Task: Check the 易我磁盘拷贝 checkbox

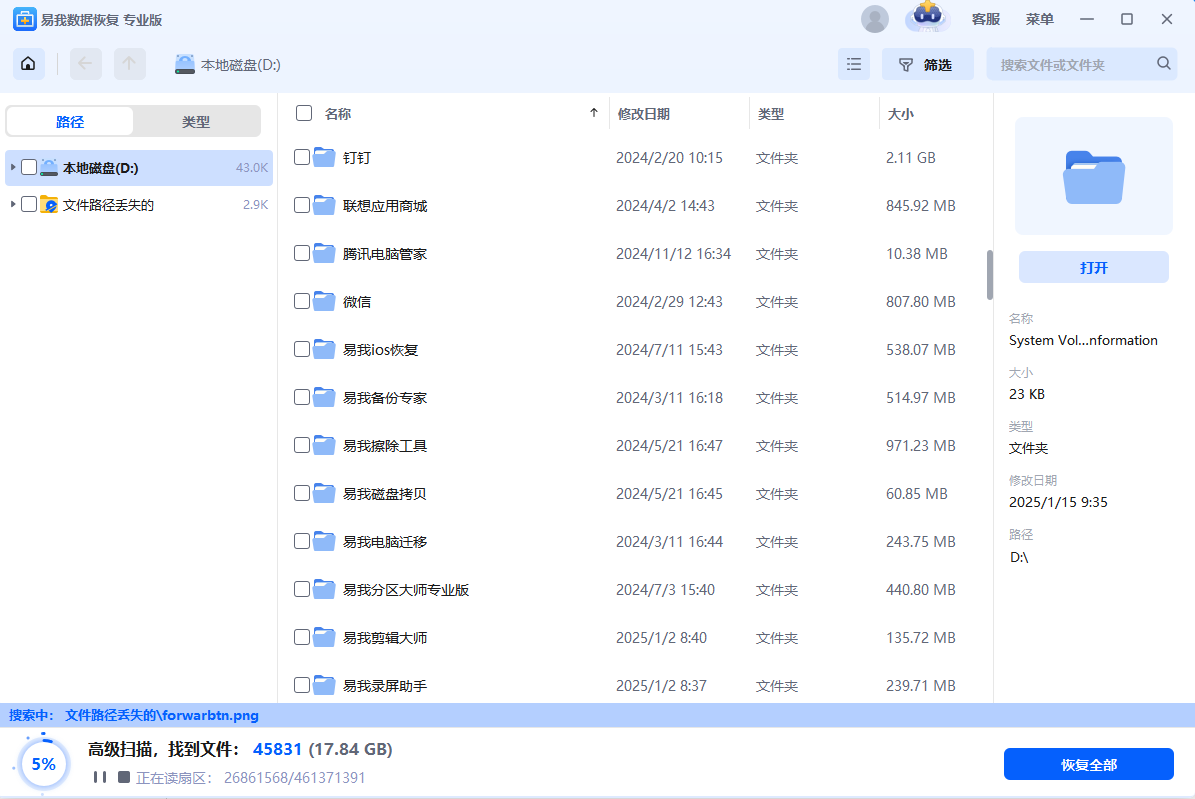Action: [x=302, y=493]
